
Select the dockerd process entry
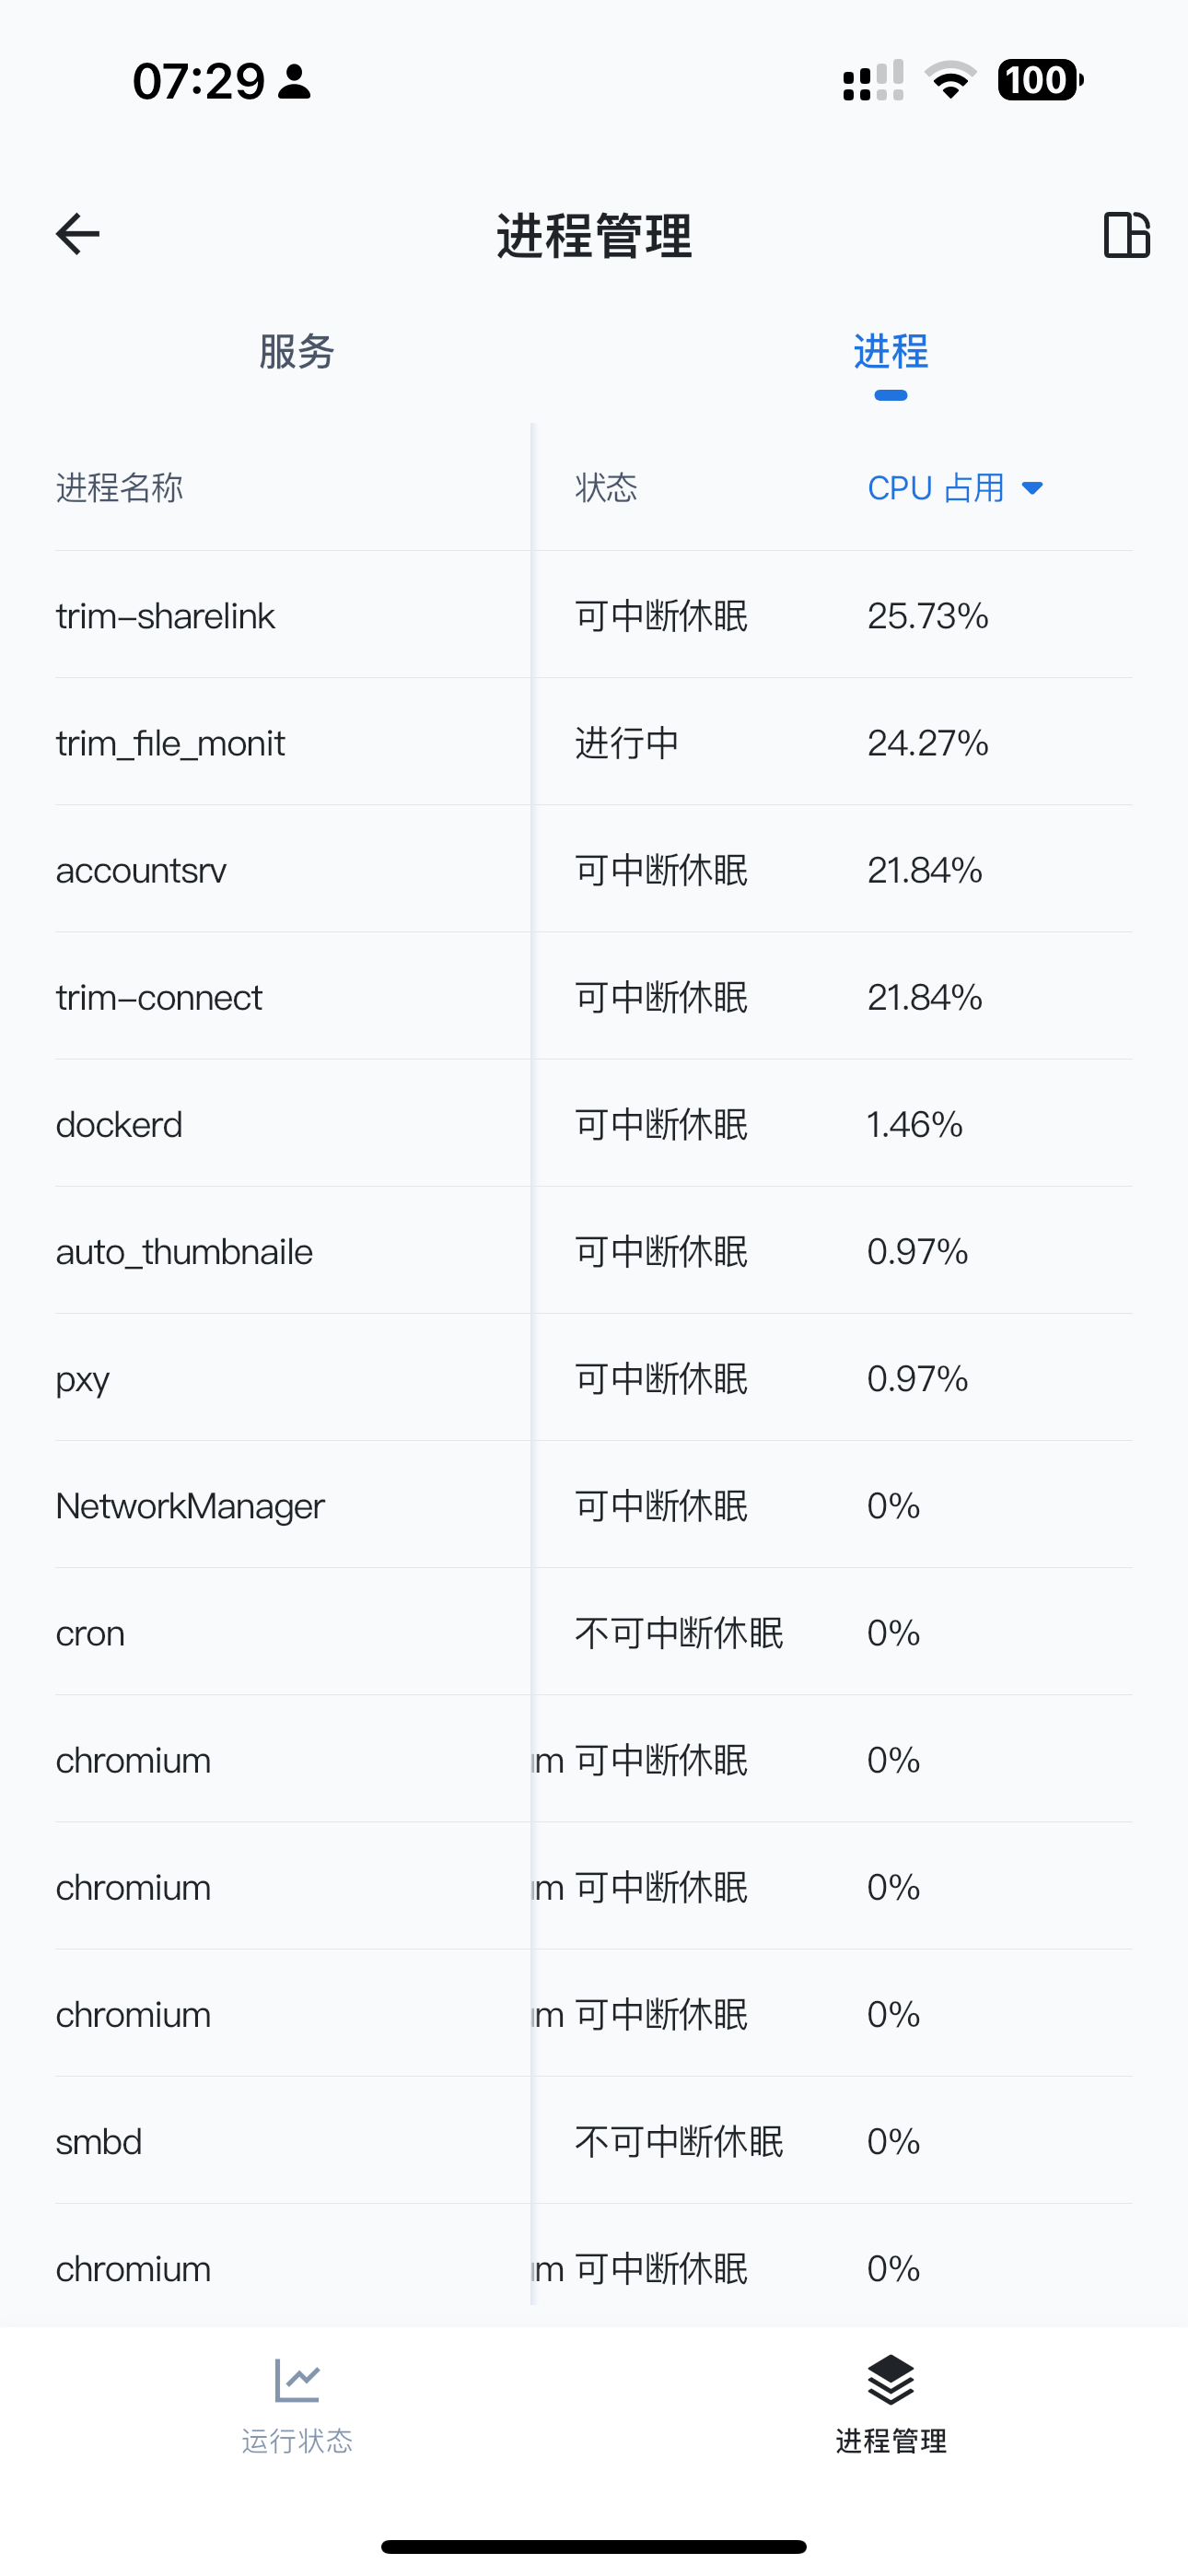coord(594,1124)
